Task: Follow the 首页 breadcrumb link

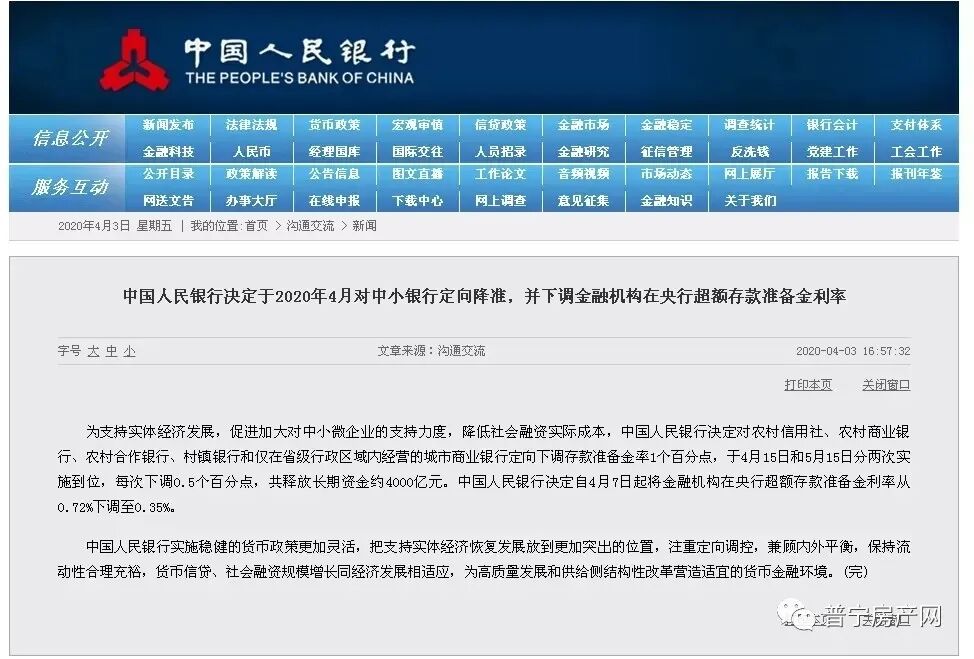Action: (x=257, y=226)
